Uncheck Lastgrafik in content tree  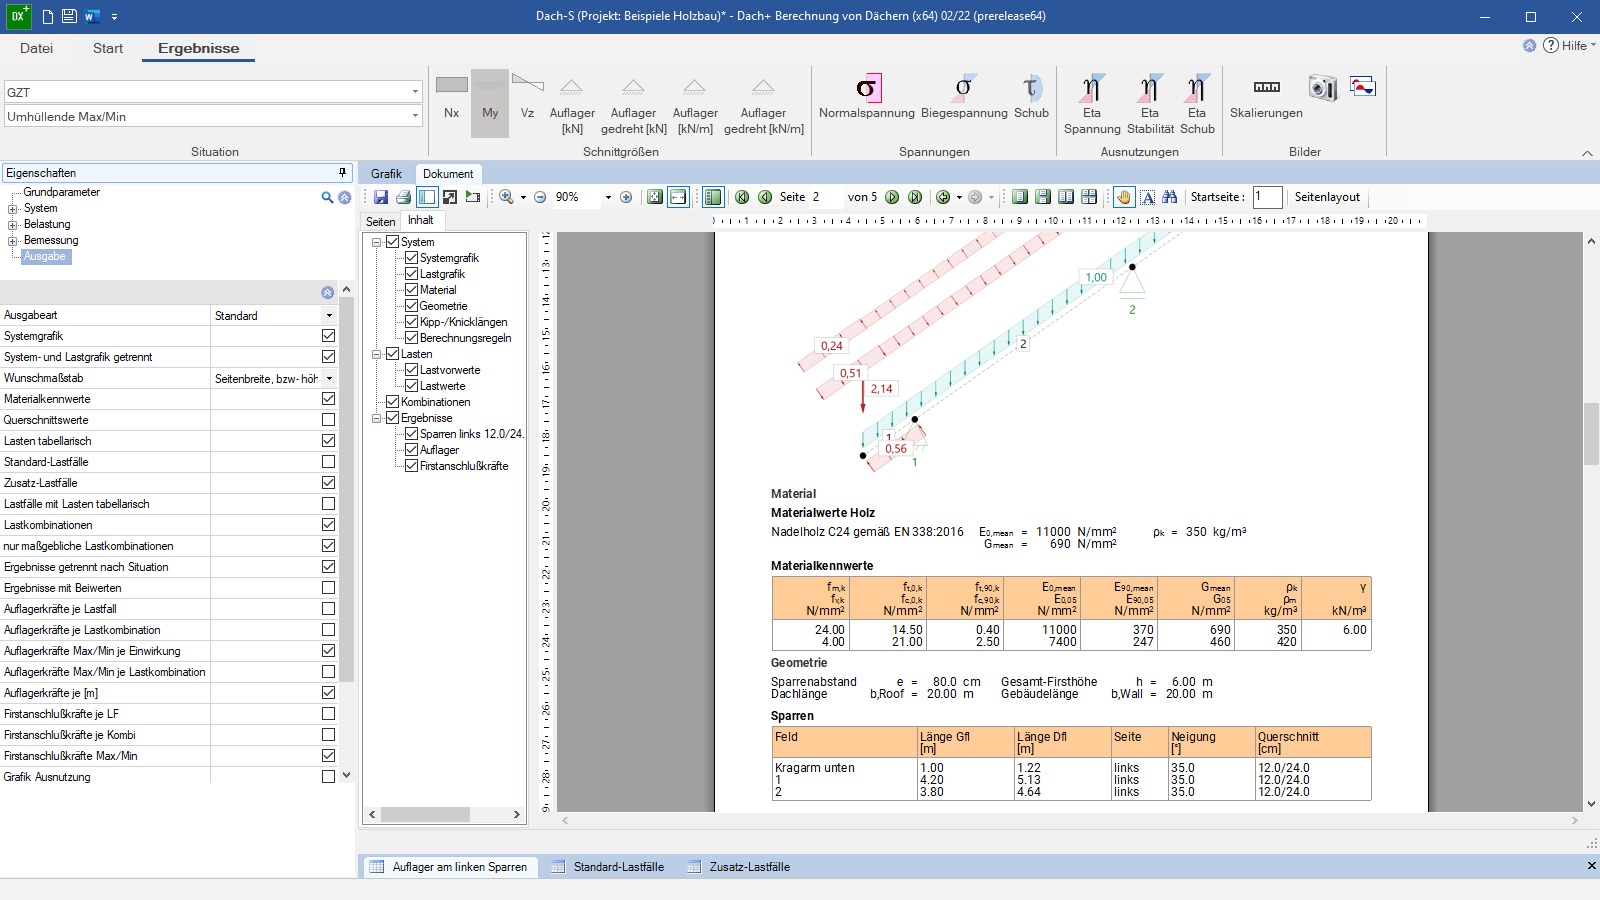pyautogui.click(x=411, y=274)
